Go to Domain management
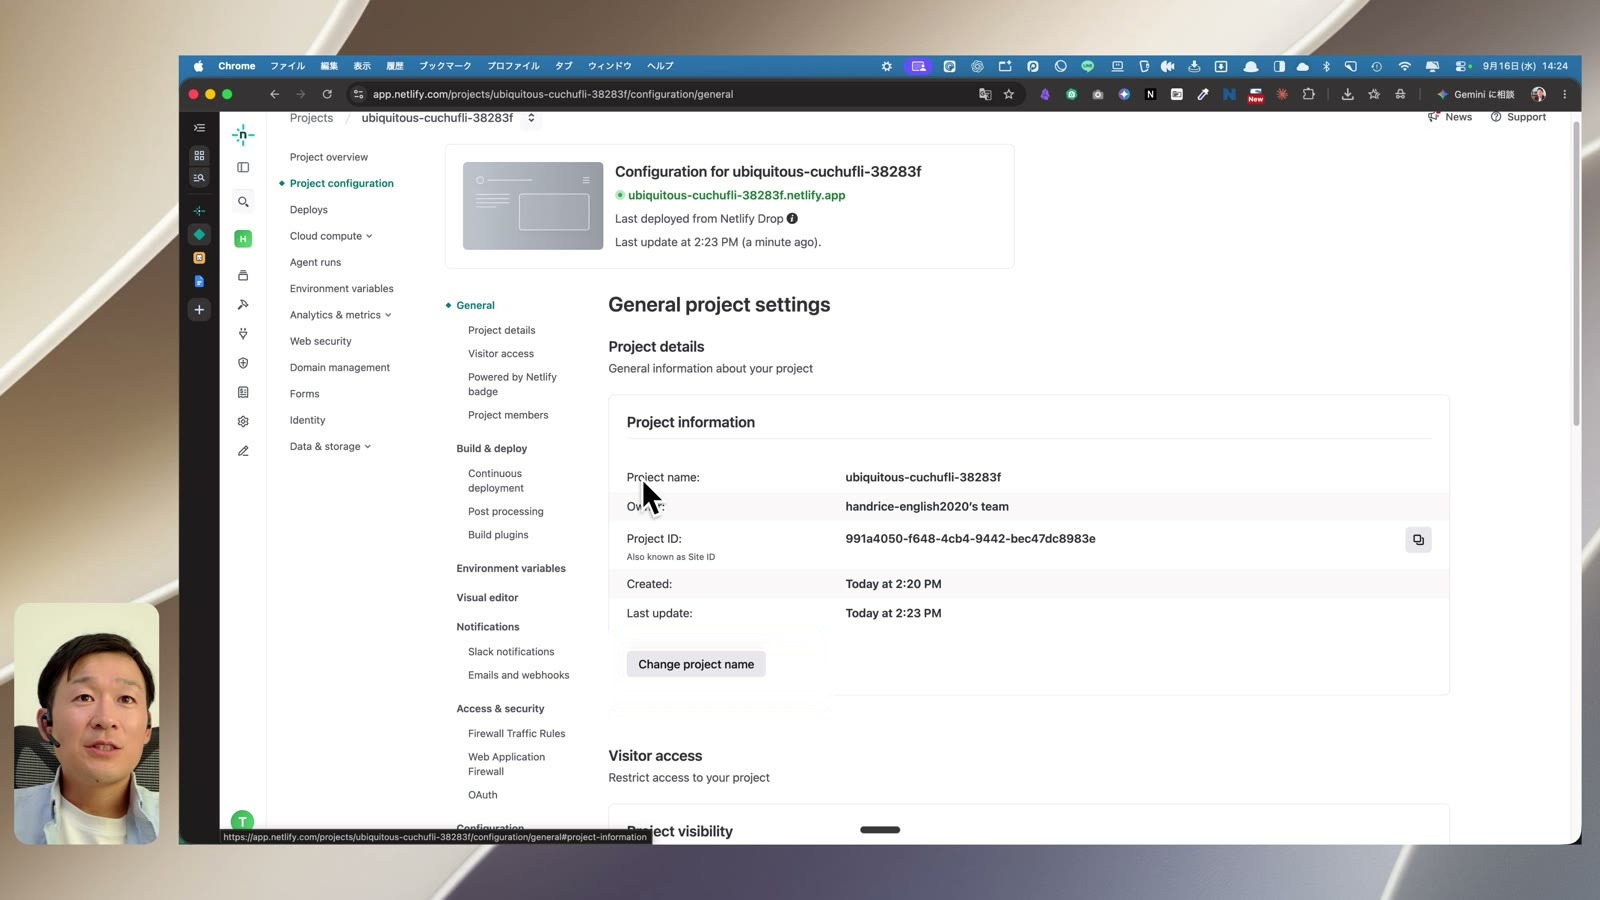Screen dimensions: 1600x900 340,368
